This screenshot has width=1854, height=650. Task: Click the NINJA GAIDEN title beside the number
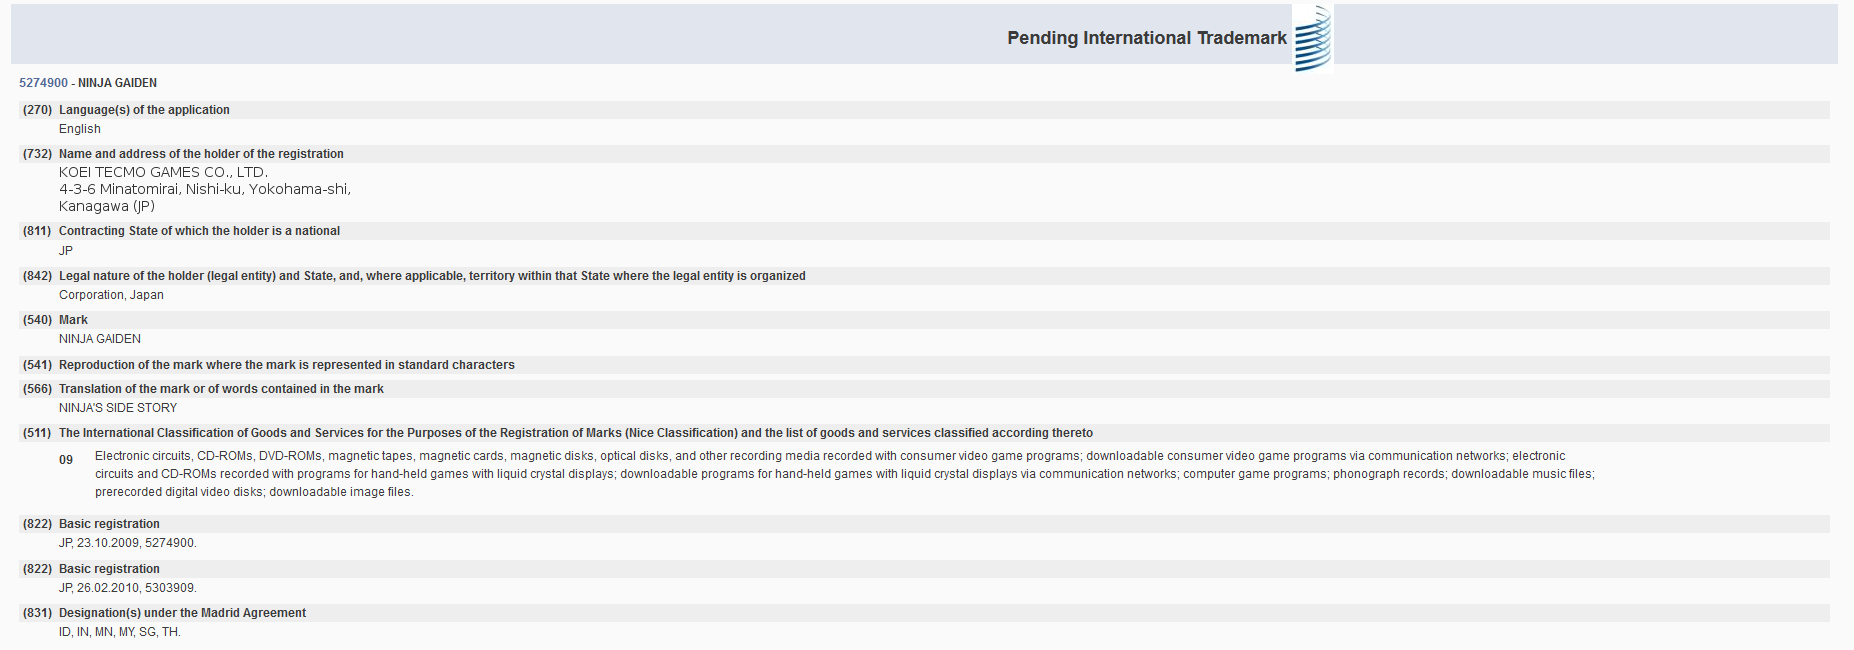[117, 83]
